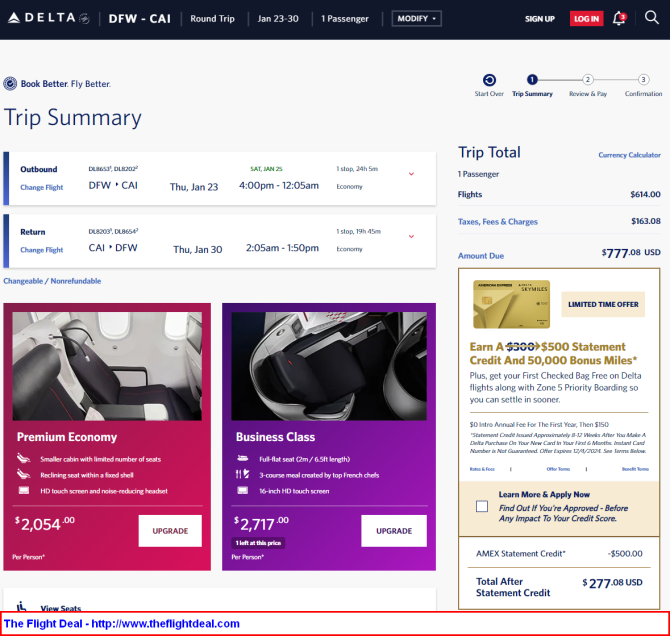
Task: Click Round Trip in the header
Action: [212, 19]
